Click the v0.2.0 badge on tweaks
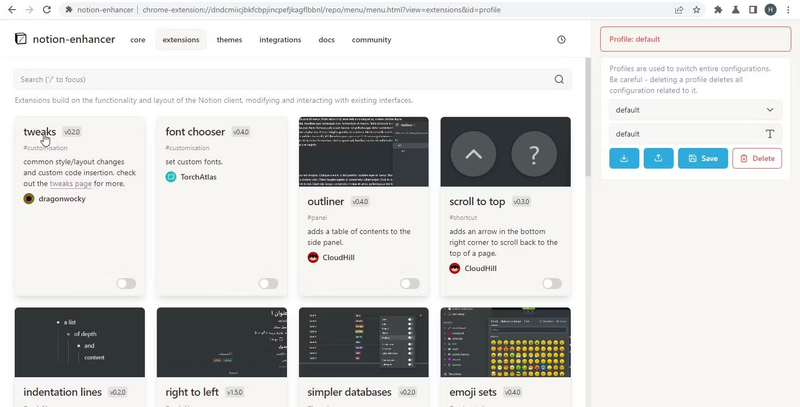The width and height of the screenshot is (800, 407). point(72,132)
